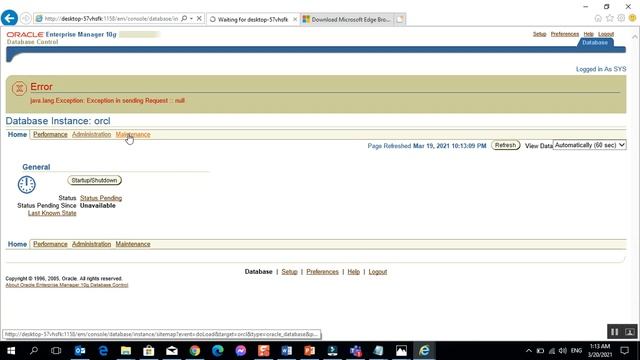640x360 pixels.
Task: Click the page scrollbar up arrow
Action: (x=635, y=37)
